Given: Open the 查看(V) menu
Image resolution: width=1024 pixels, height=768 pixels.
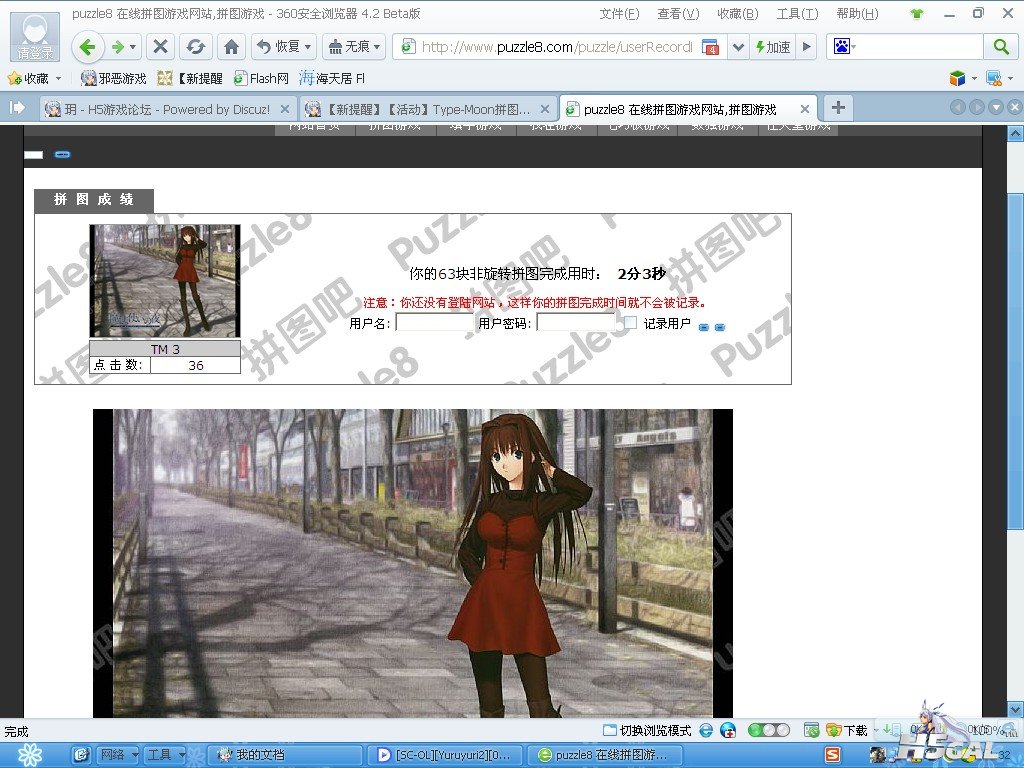Looking at the screenshot, I should point(678,14).
